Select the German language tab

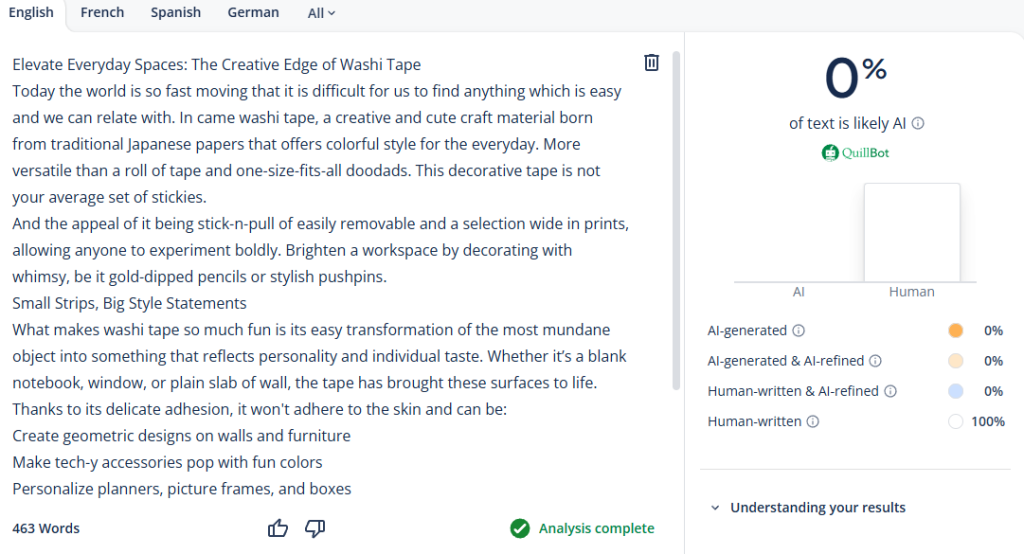click(x=253, y=13)
